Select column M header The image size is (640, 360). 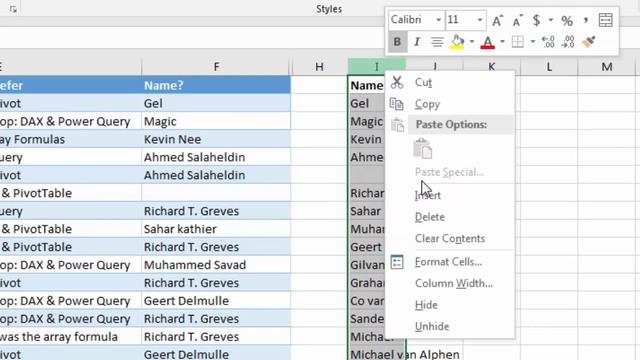(607, 67)
